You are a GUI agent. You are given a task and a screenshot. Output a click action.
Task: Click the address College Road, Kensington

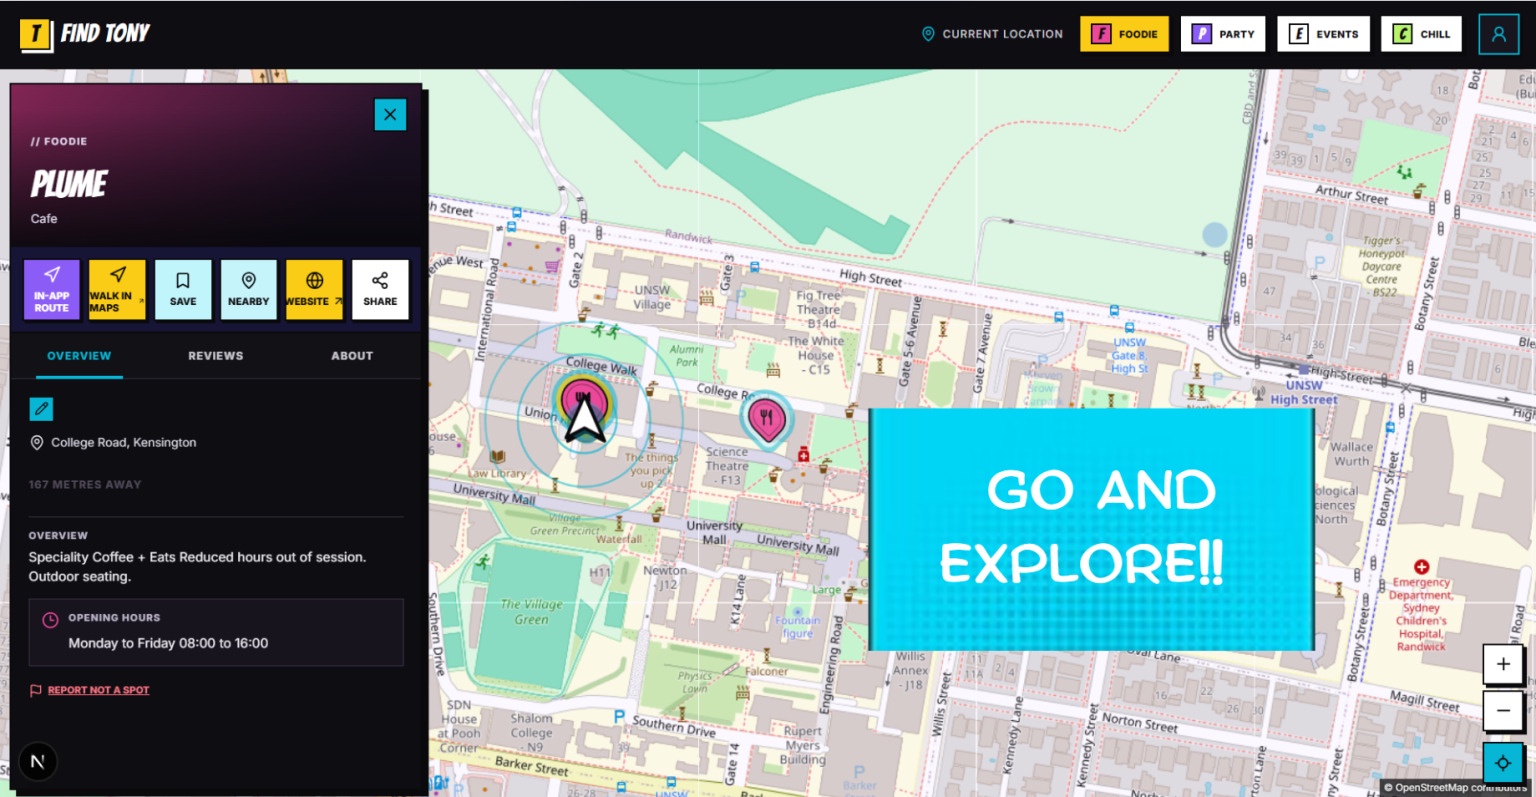124,442
